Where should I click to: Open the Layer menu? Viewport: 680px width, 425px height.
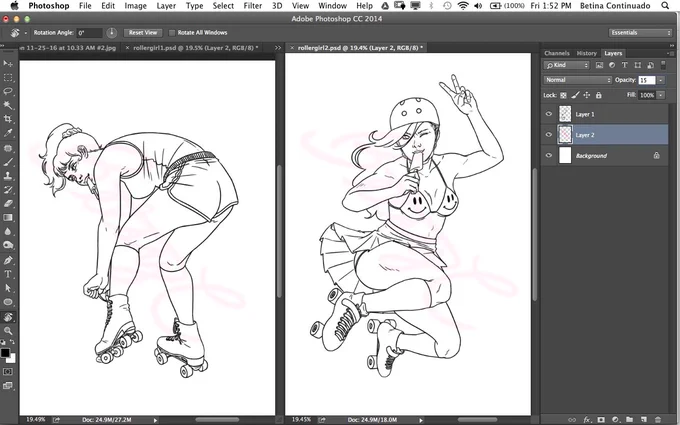tap(166, 6)
